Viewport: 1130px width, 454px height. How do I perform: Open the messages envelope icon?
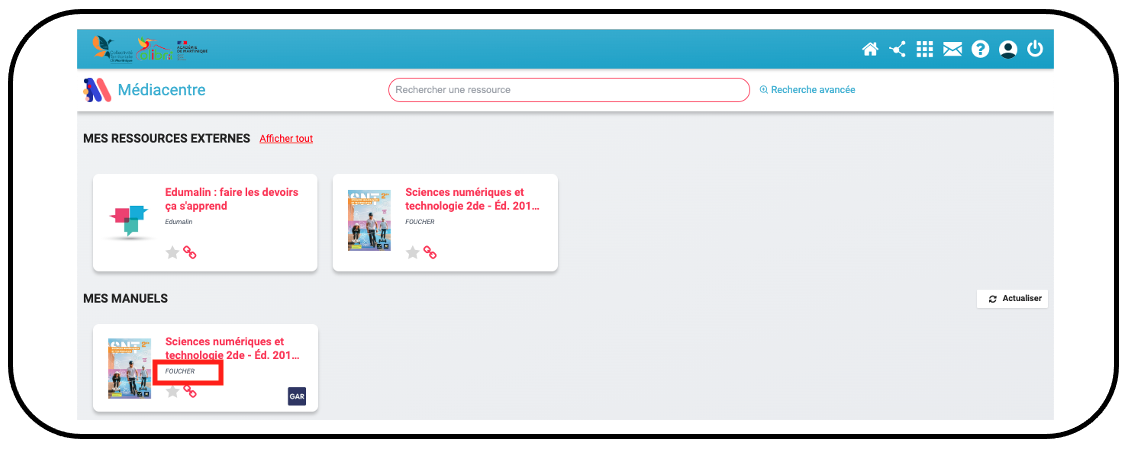[x=952, y=49]
